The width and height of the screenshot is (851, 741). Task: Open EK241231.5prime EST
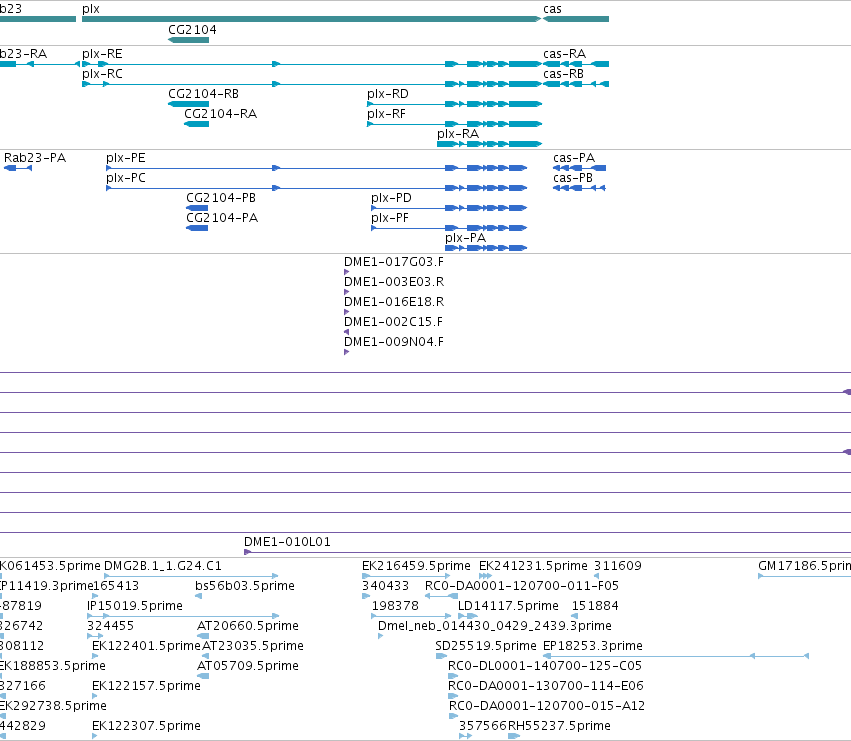click(486, 576)
